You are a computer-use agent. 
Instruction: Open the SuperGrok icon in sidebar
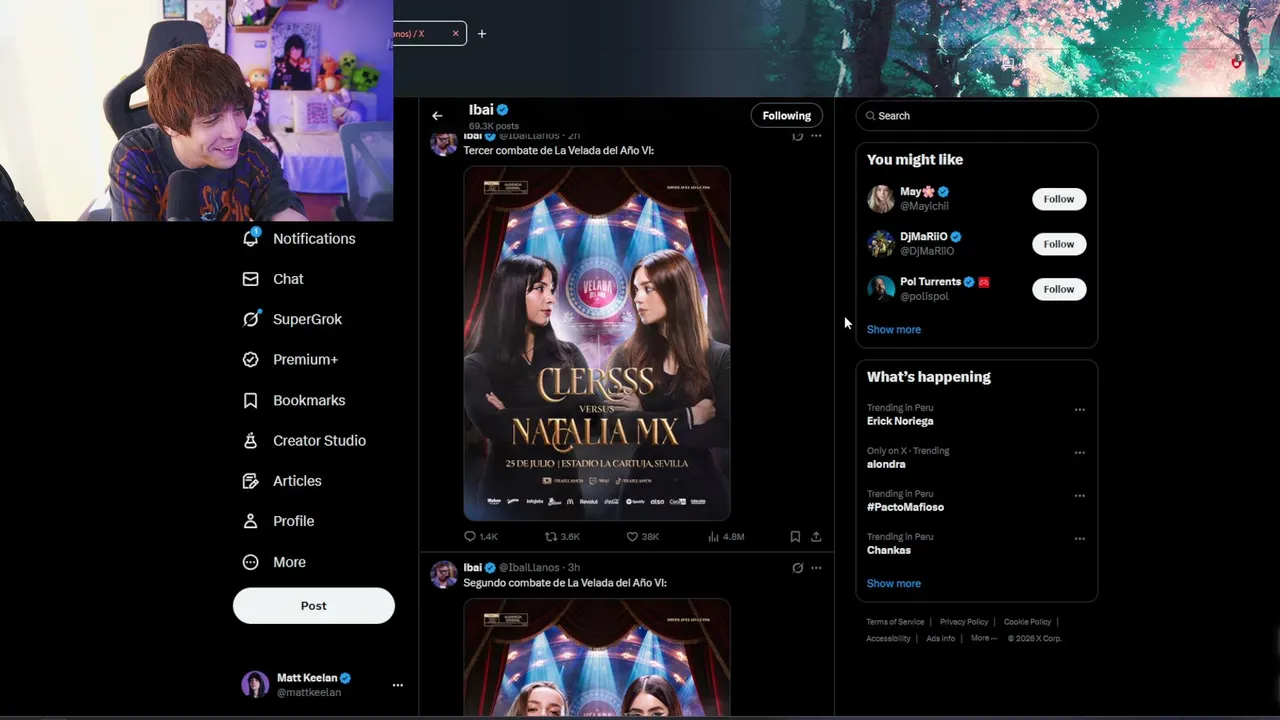click(x=251, y=319)
